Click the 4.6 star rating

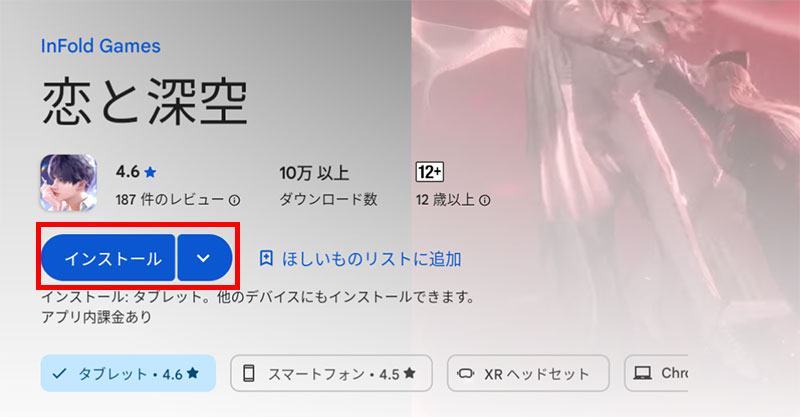[x=136, y=172]
